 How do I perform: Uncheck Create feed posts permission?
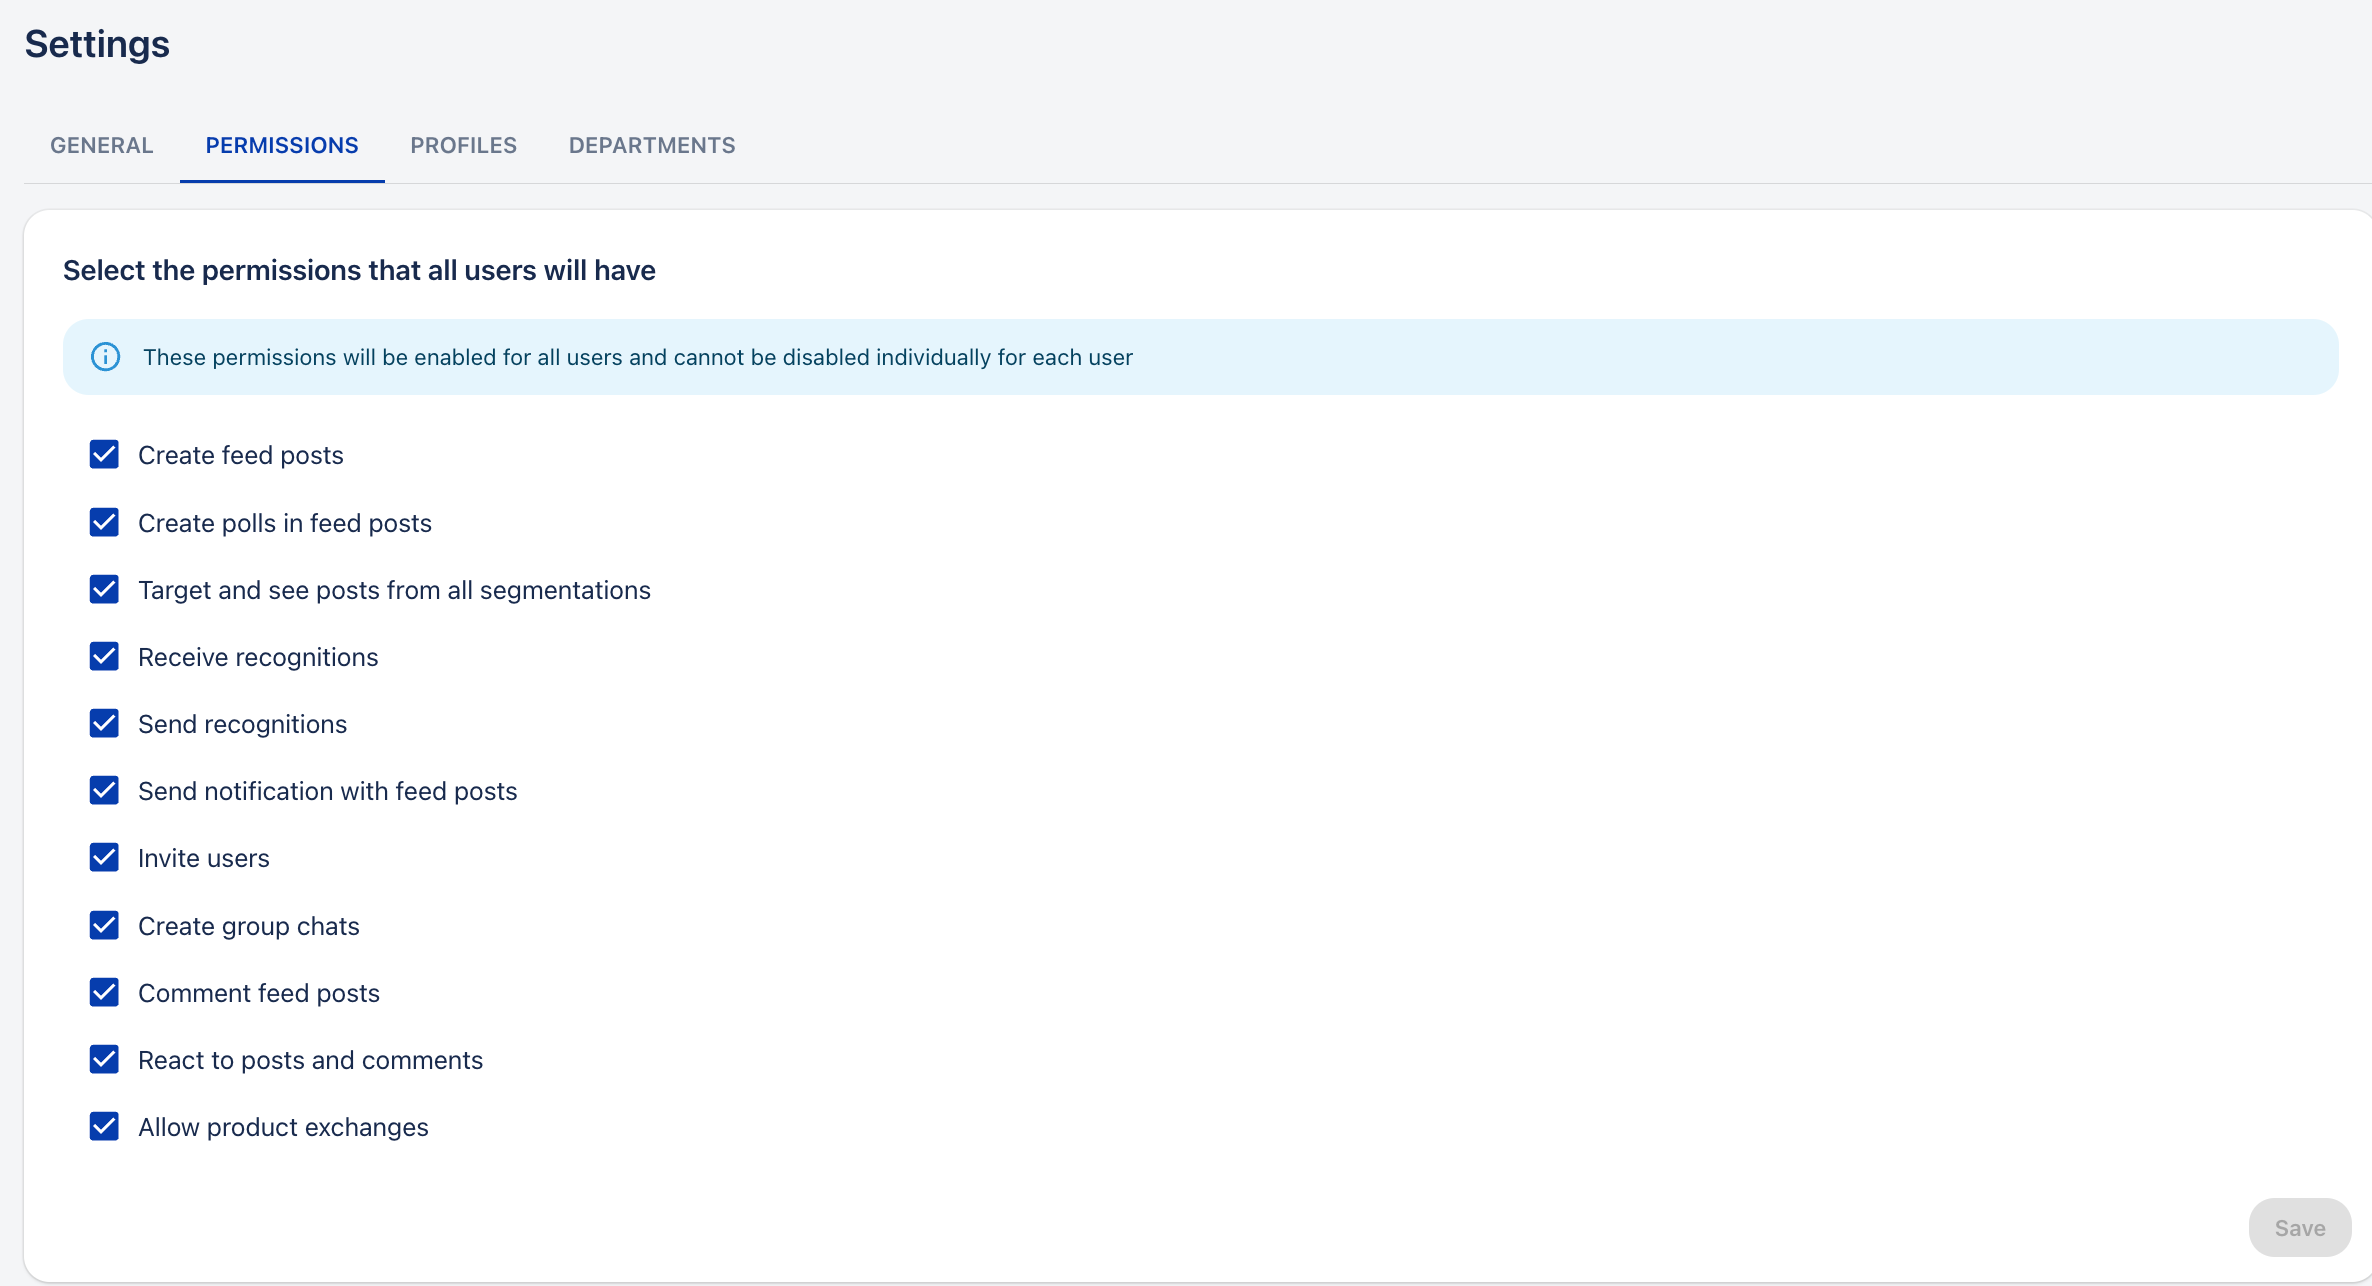coord(104,454)
